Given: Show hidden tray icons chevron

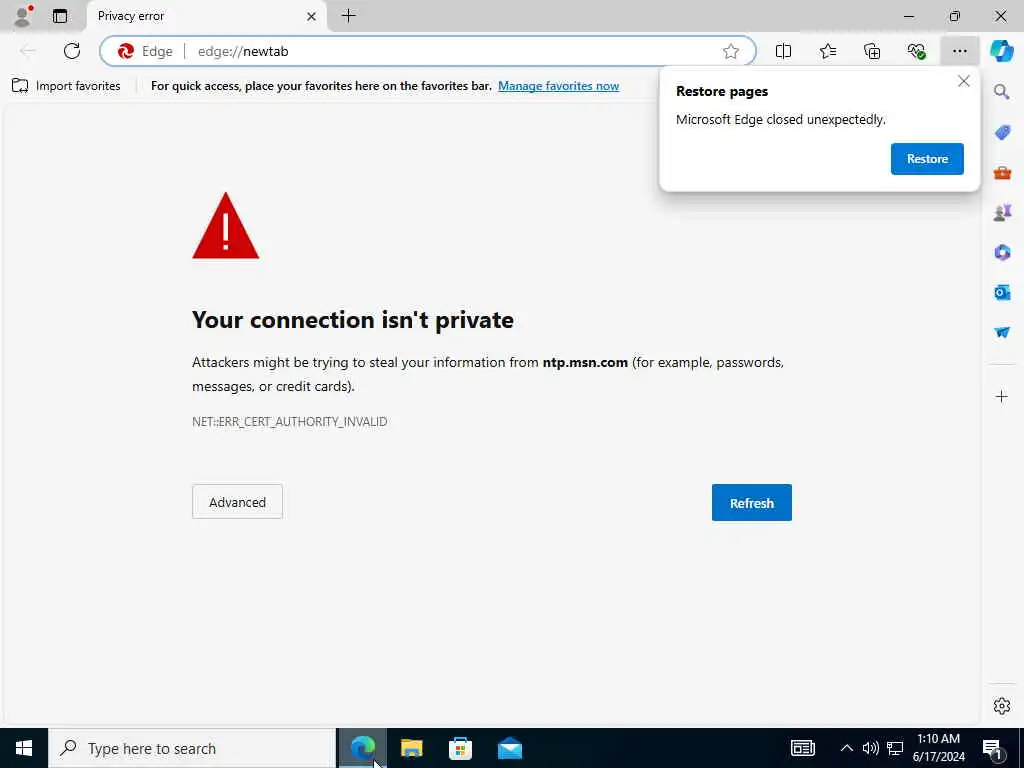Looking at the screenshot, I should (x=846, y=748).
